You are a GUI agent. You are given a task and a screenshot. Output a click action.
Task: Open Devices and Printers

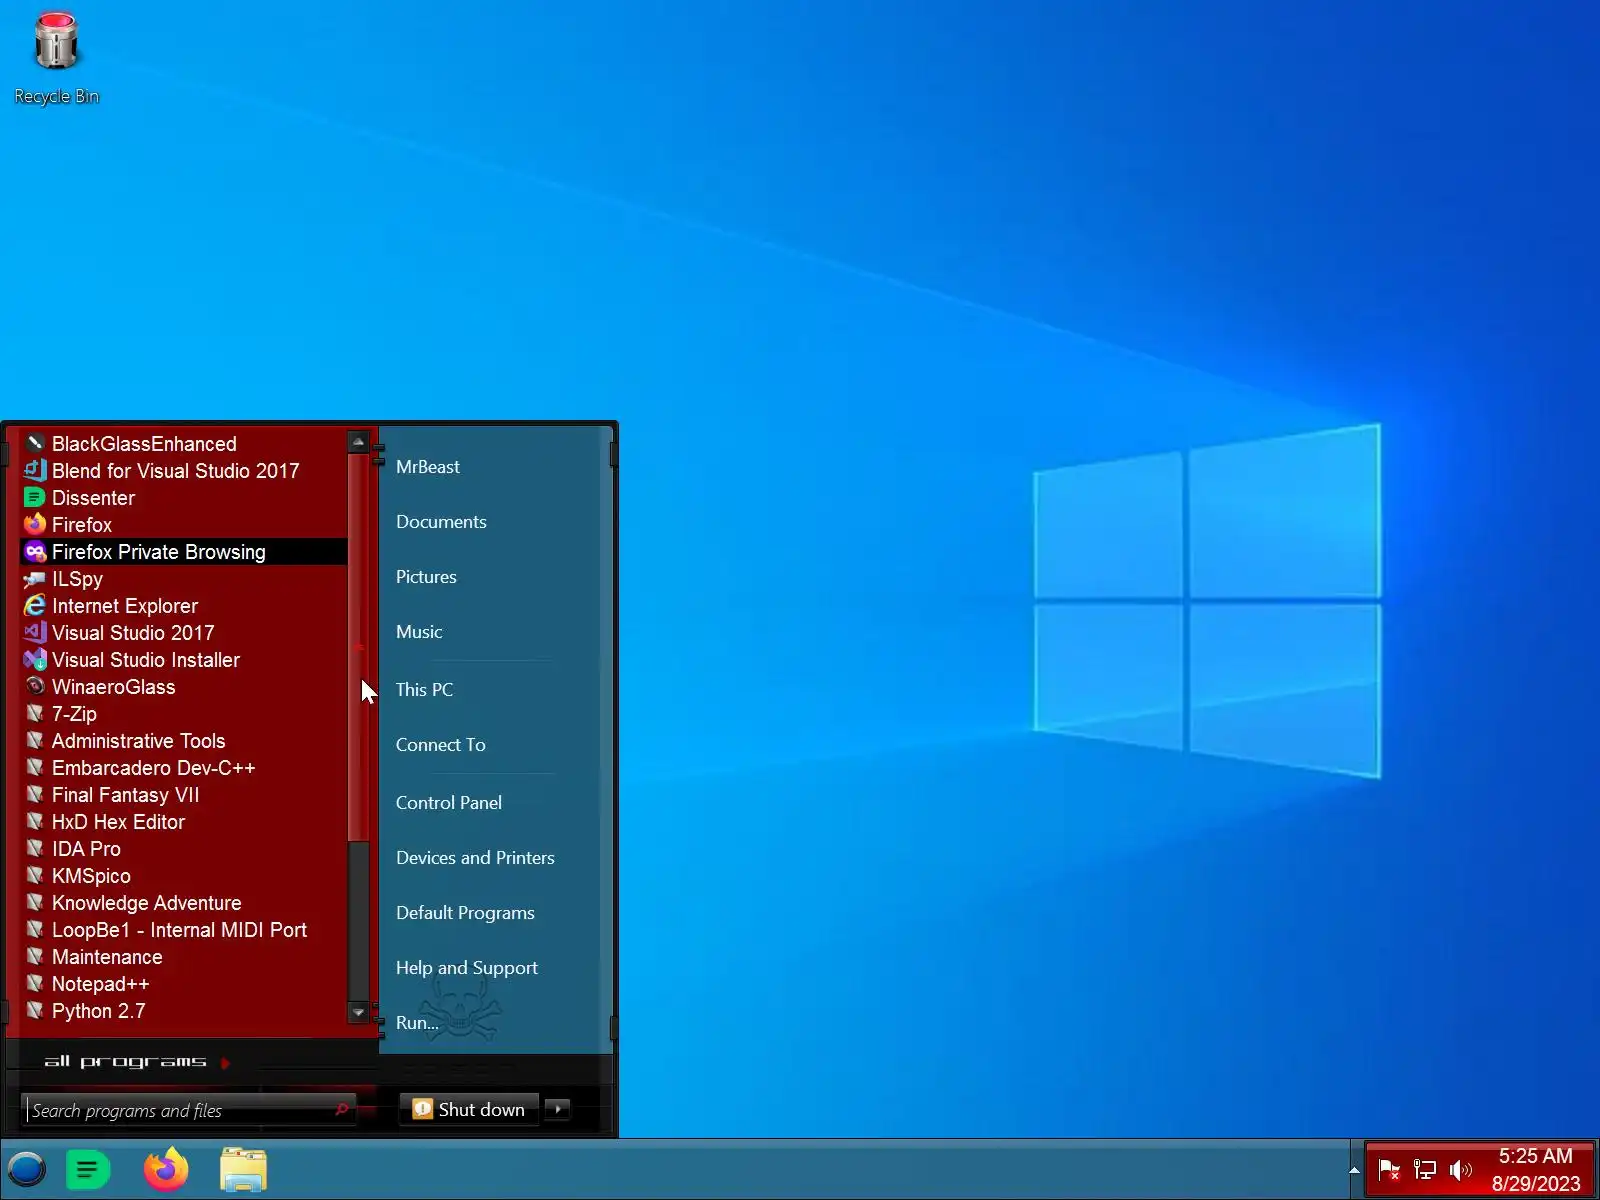[x=475, y=858]
